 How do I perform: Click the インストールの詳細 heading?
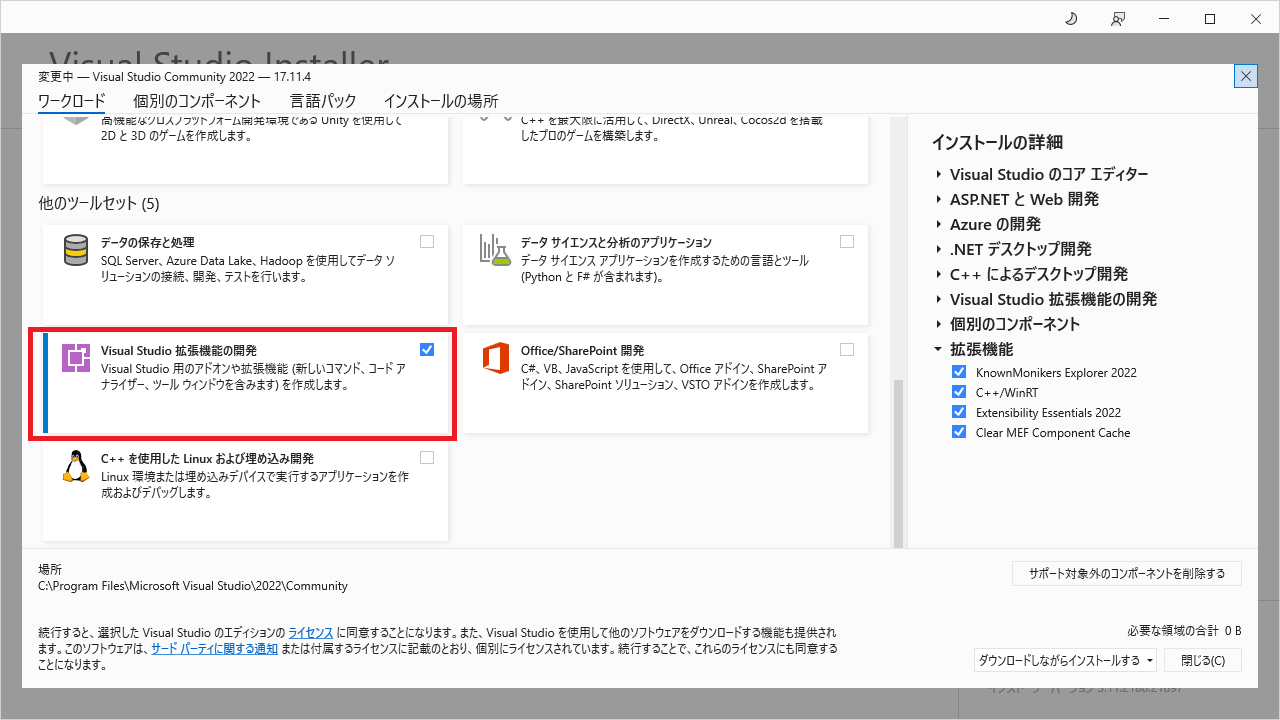(x=997, y=142)
